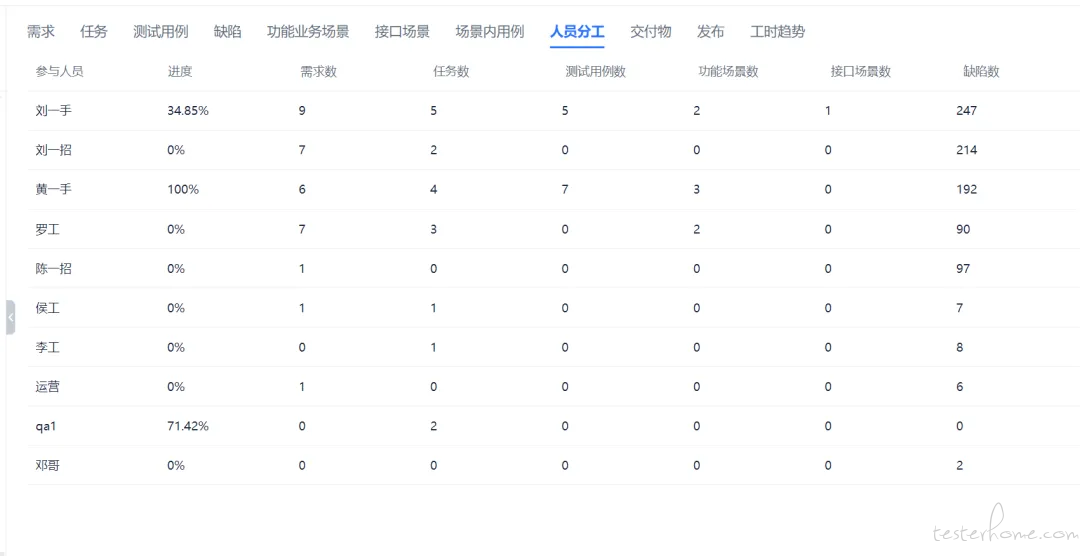Image resolution: width=1080 pixels, height=556 pixels.
Task: Click the 功能场景数 column header
Action: 729,72
